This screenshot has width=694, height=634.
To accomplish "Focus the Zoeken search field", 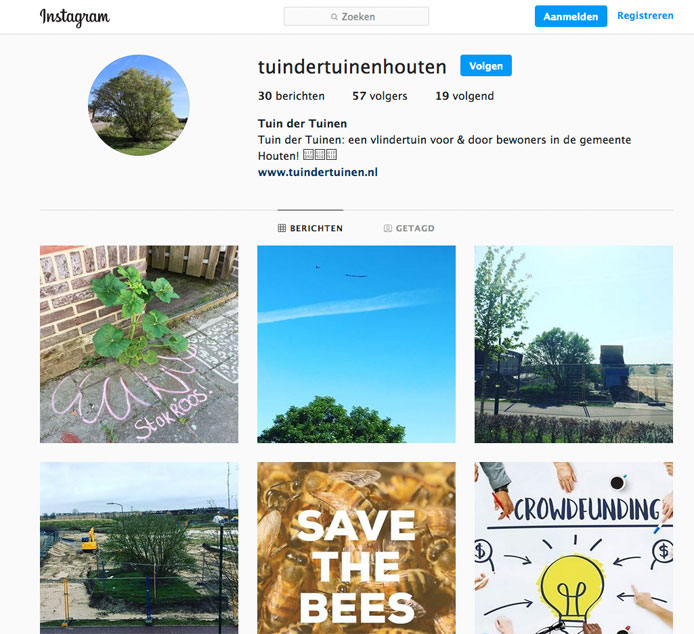I will tap(356, 16).
